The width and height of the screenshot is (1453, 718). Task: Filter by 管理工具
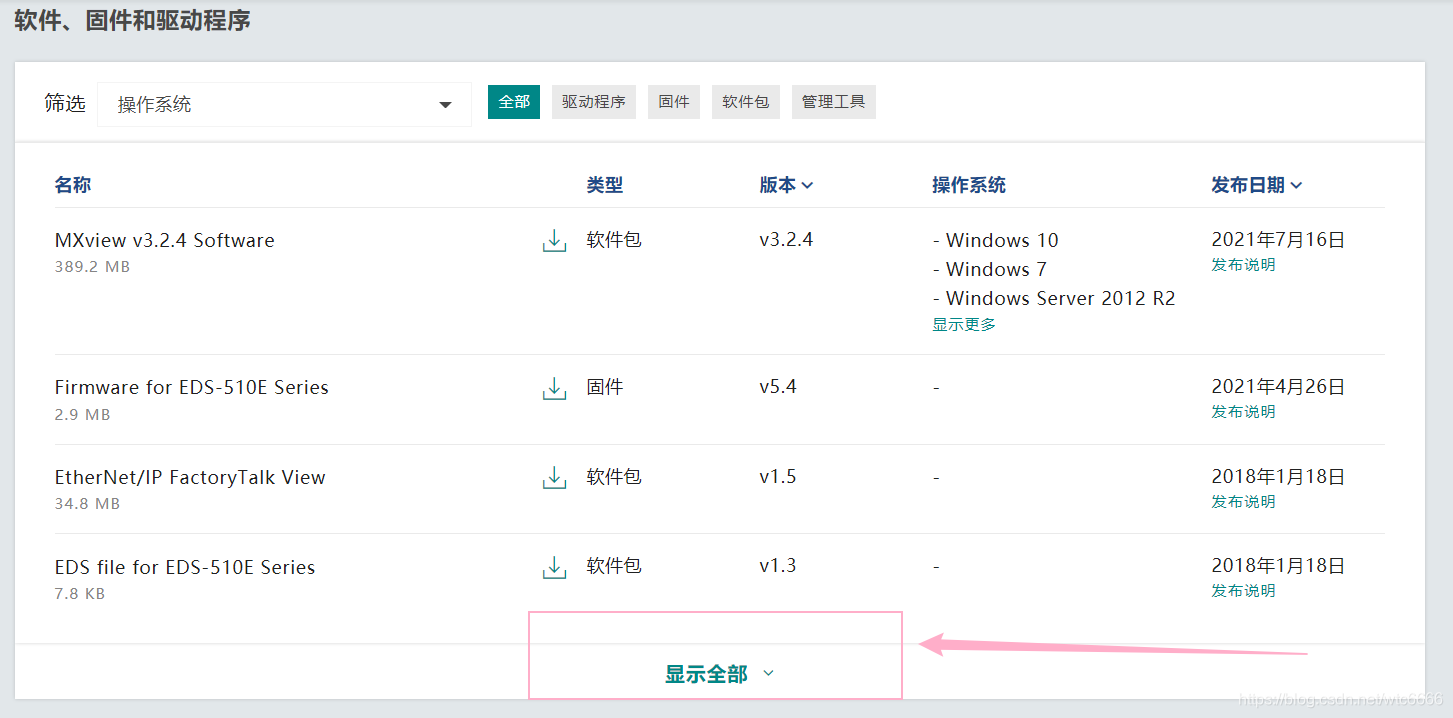pyautogui.click(x=834, y=102)
